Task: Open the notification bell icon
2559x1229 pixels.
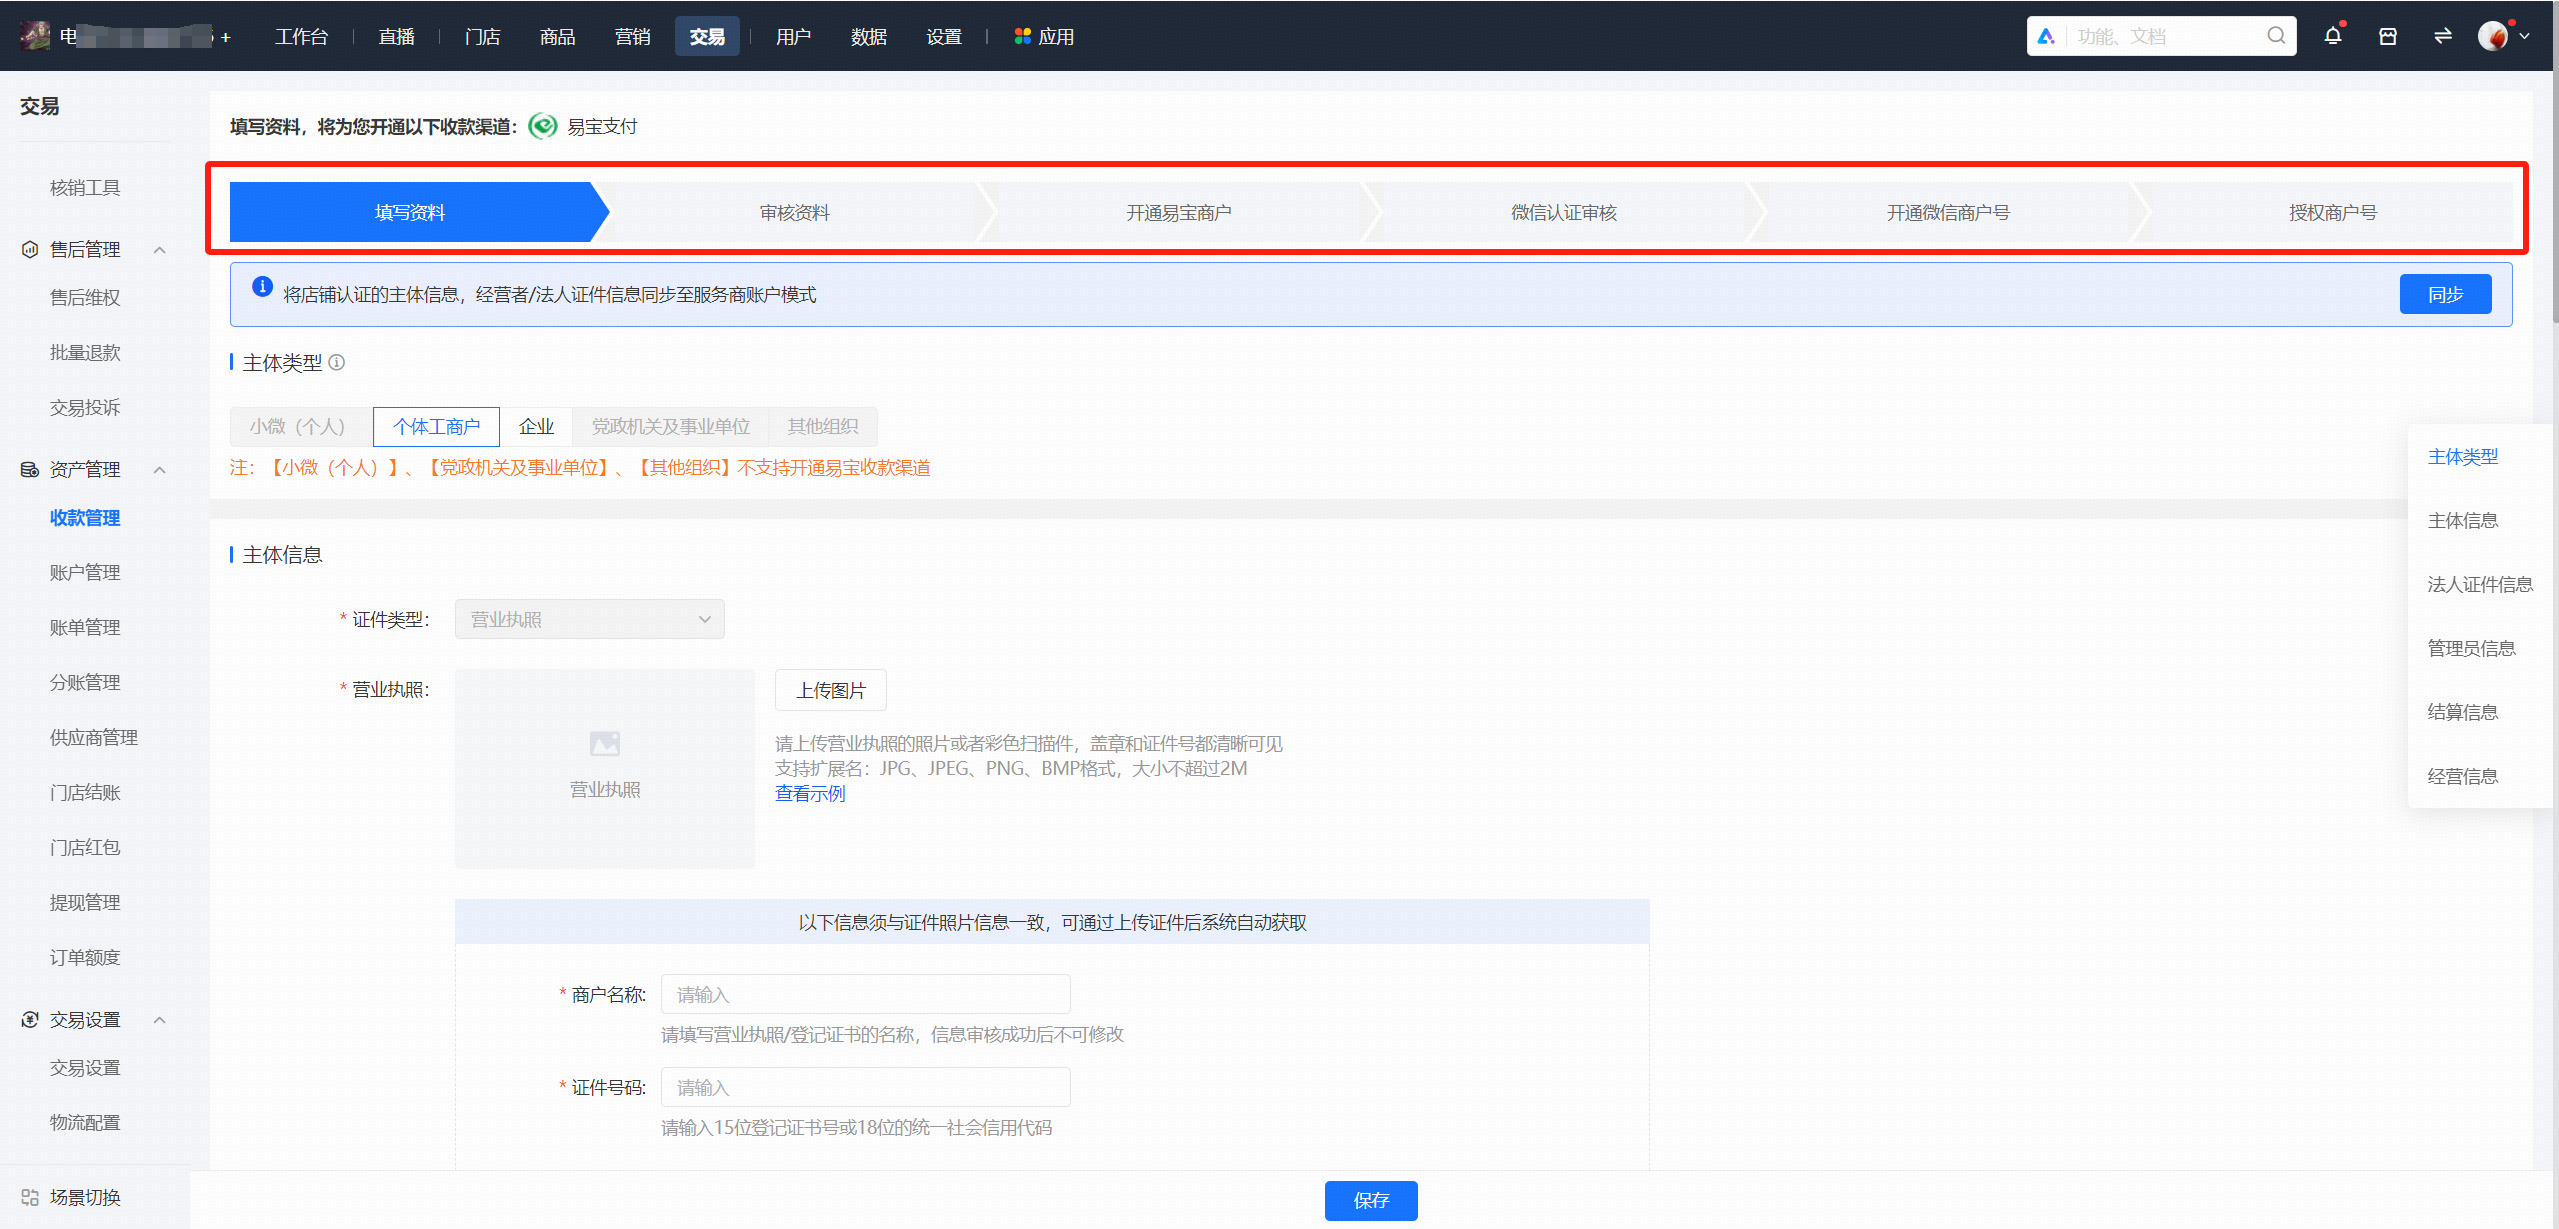Action: pyautogui.click(x=2332, y=36)
